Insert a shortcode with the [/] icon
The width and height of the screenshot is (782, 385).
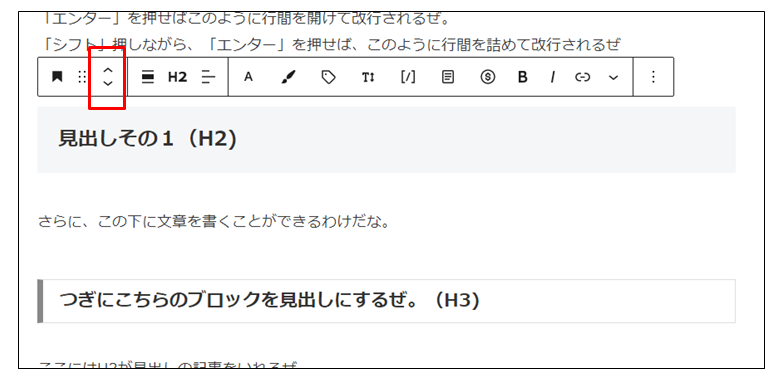(408, 77)
